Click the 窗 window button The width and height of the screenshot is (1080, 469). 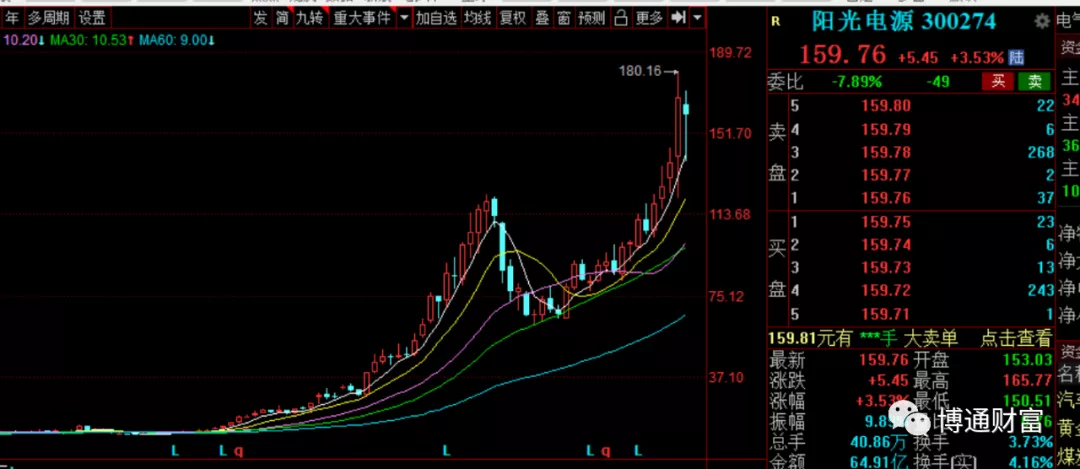click(564, 18)
